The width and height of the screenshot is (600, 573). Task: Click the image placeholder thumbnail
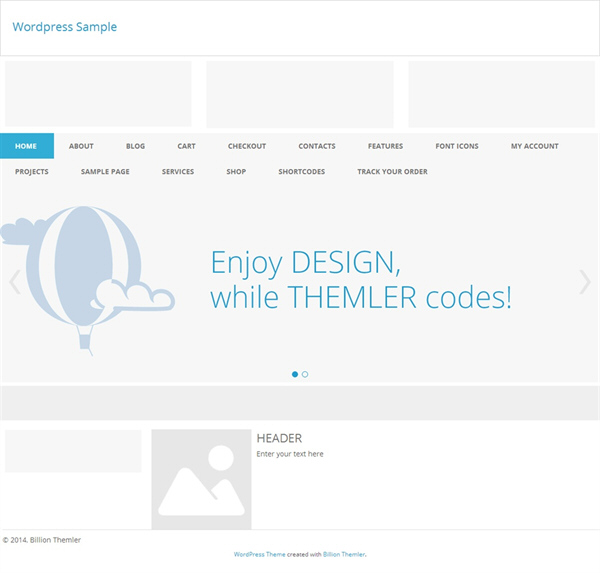[201, 479]
